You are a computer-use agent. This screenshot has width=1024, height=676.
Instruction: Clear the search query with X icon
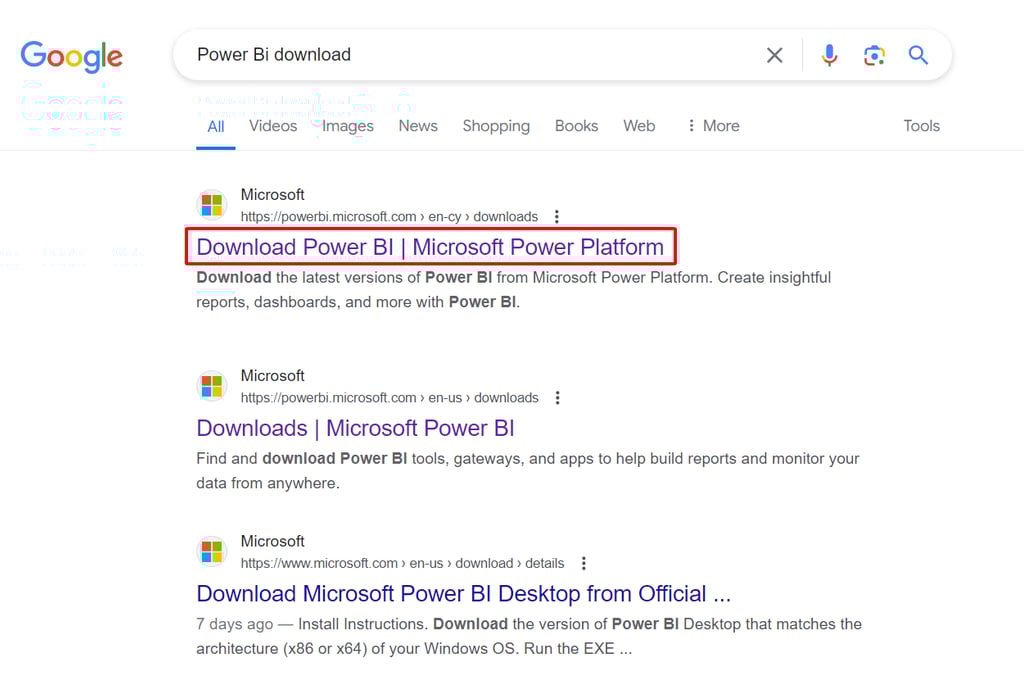click(774, 55)
